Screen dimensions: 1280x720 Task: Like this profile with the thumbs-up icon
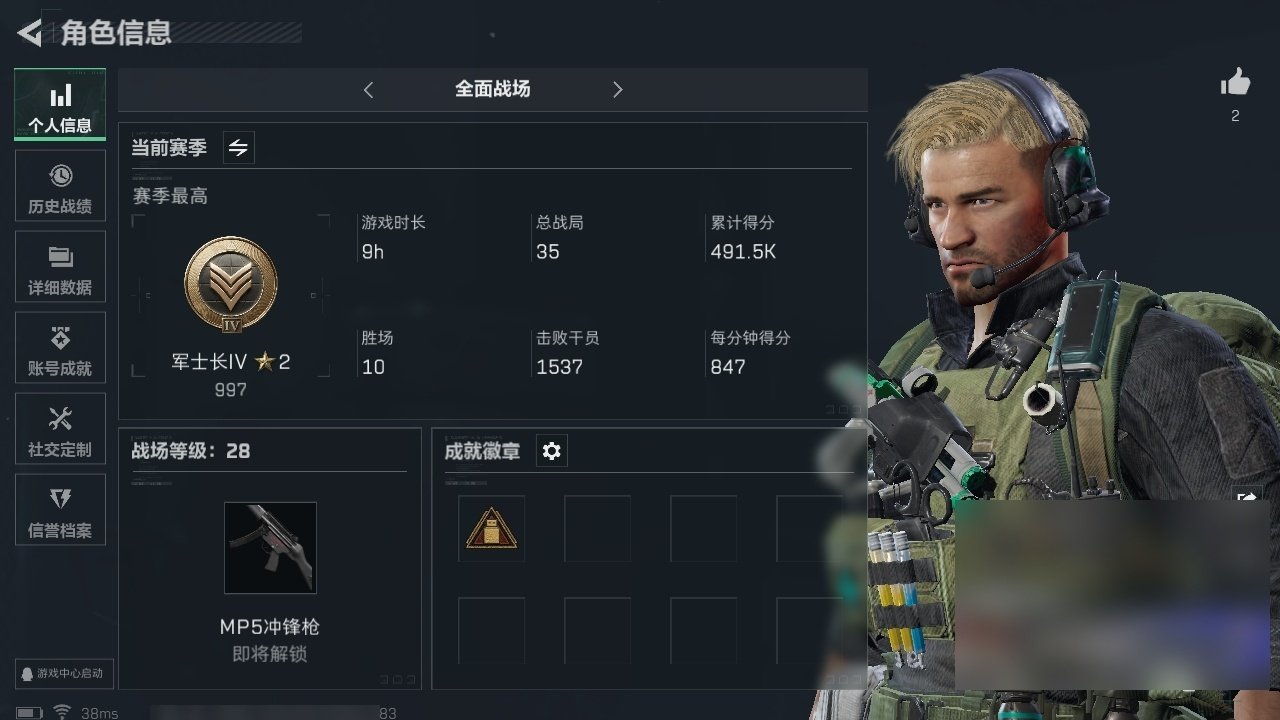[1235, 83]
